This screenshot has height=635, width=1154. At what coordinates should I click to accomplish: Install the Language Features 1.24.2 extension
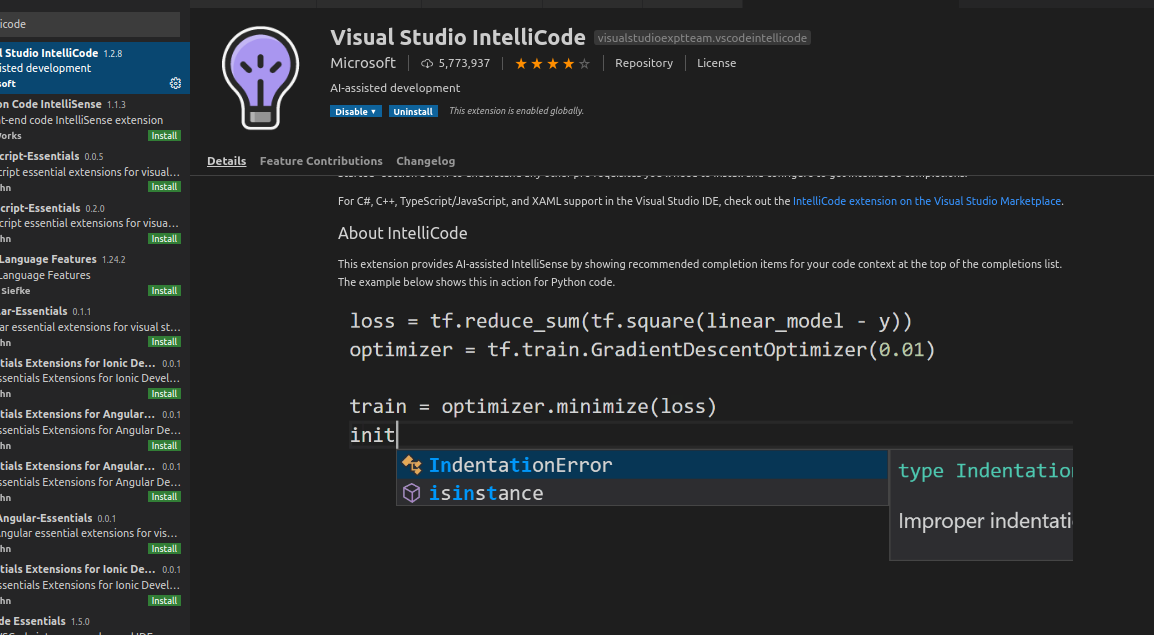[164, 290]
